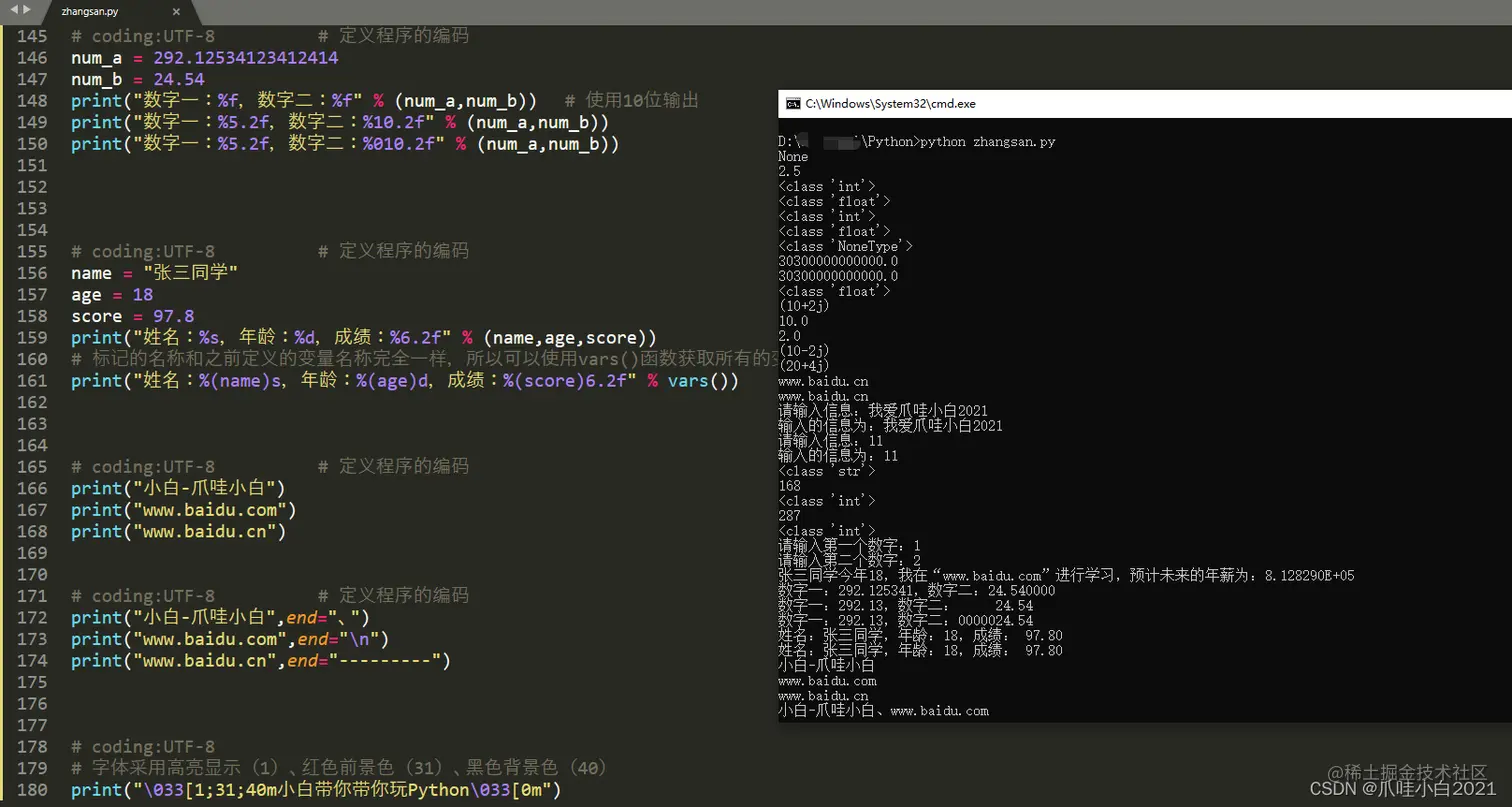Click the cmd line ending 0000024.54
The image size is (1512, 807).
906,621
